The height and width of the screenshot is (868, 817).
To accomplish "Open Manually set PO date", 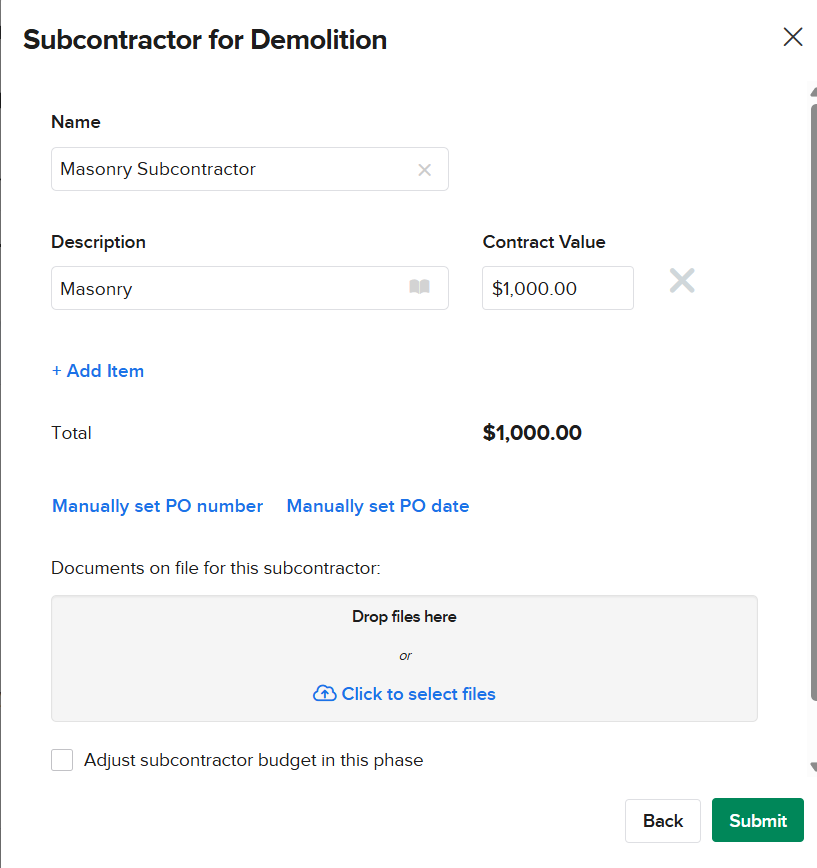I will 377,506.
